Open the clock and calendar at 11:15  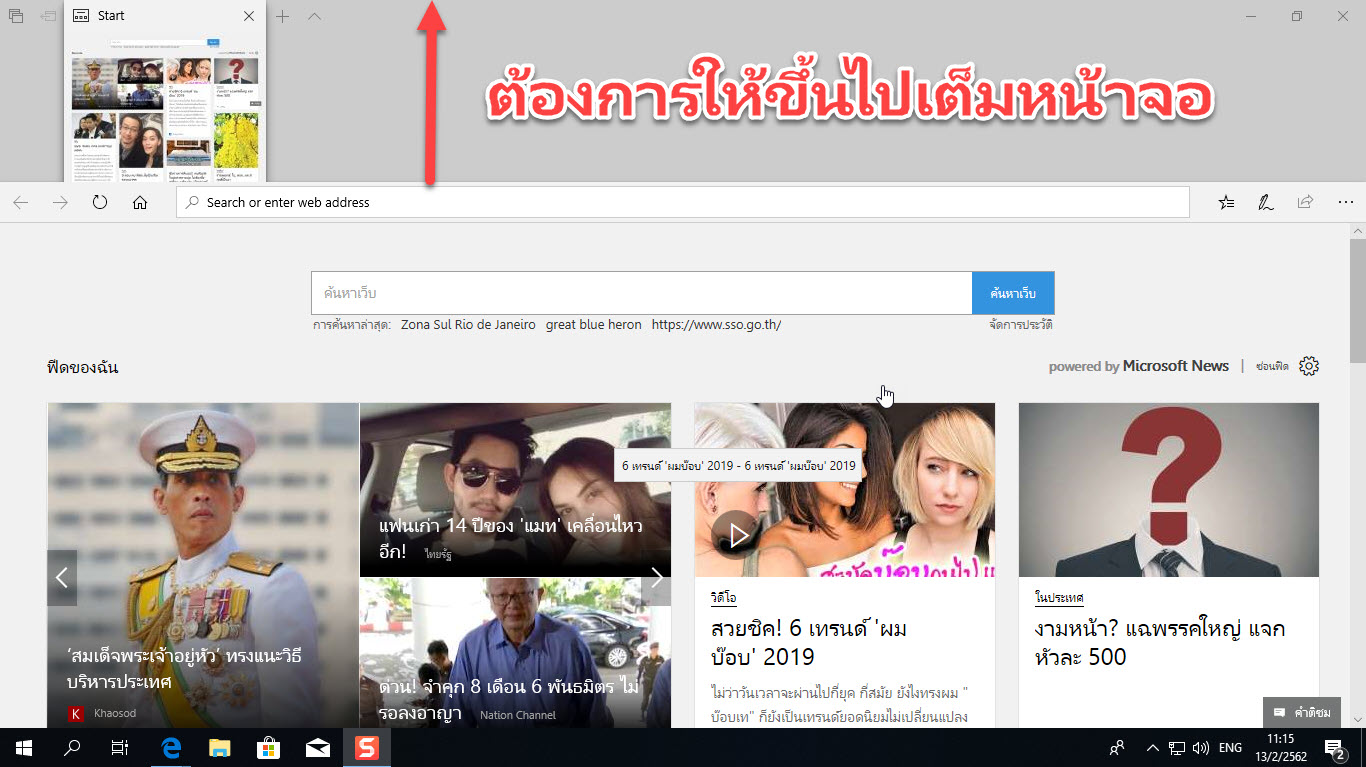(1280, 747)
